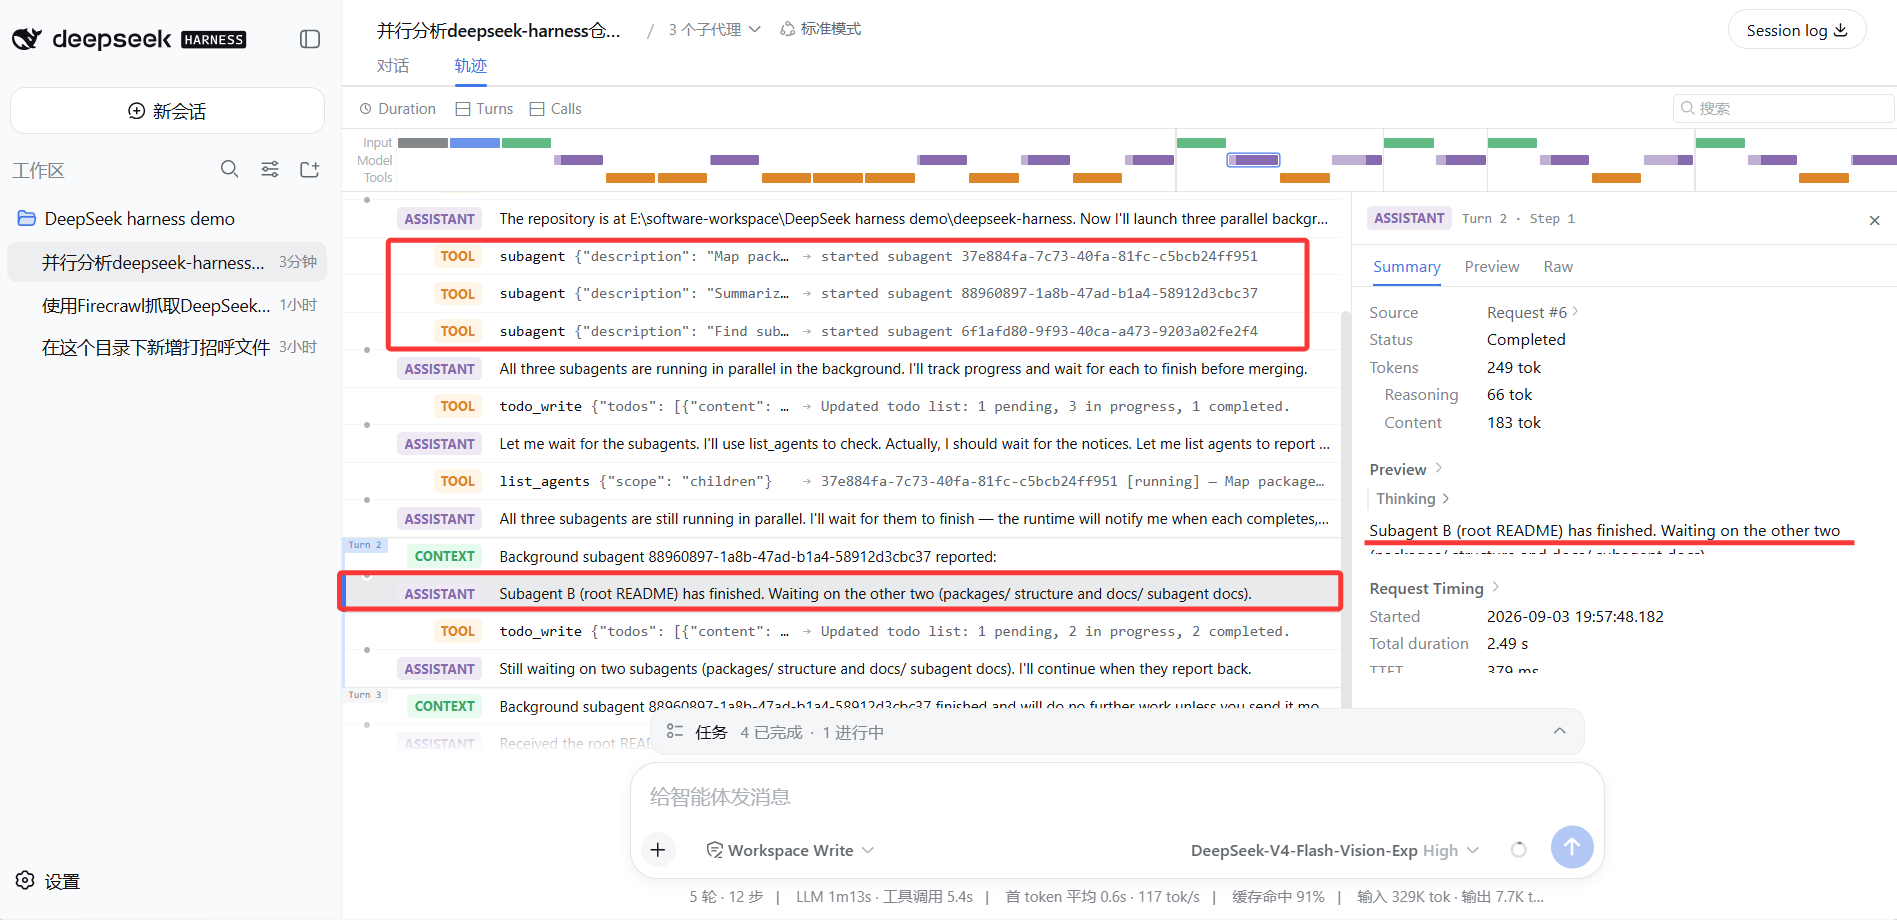Select 'All three subagents are running' assistant row
The height and width of the screenshot is (920, 1897).
point(841,369)
